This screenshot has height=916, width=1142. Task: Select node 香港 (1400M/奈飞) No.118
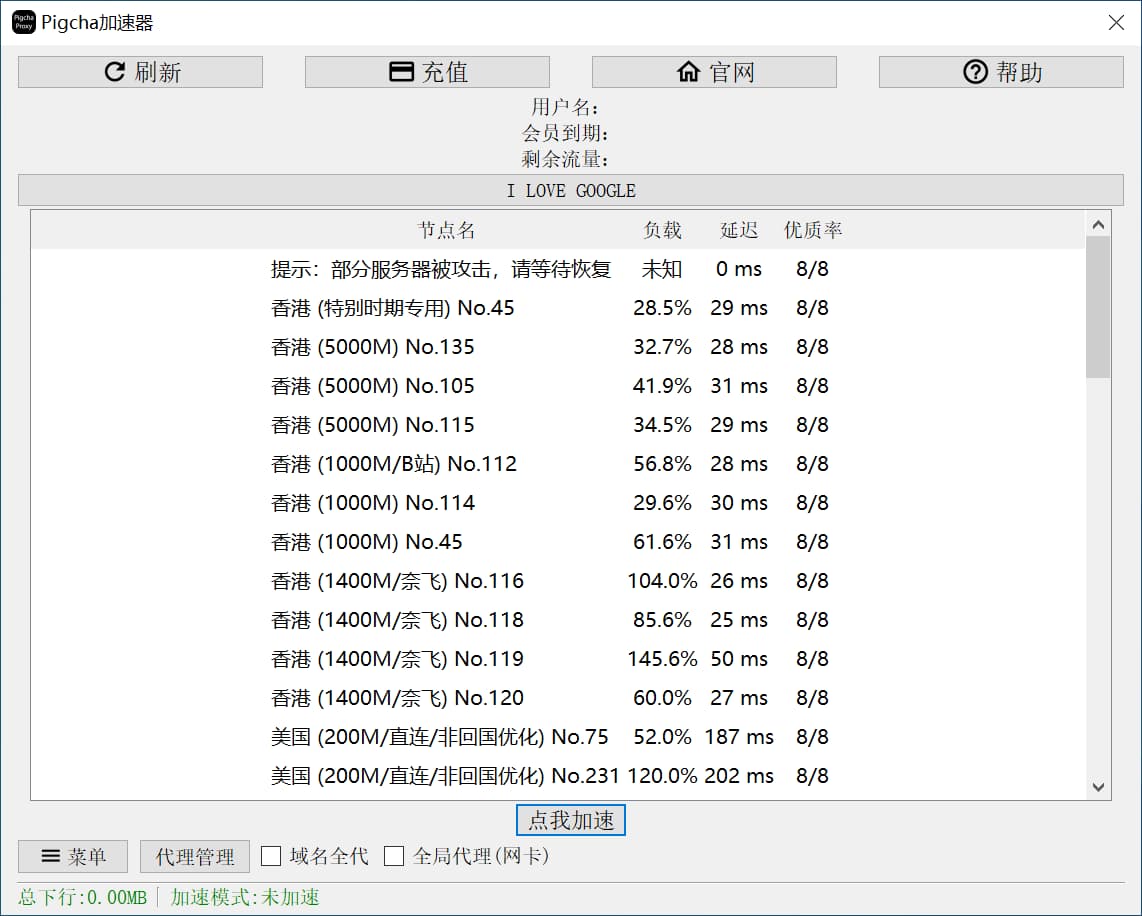click(397, 620)
